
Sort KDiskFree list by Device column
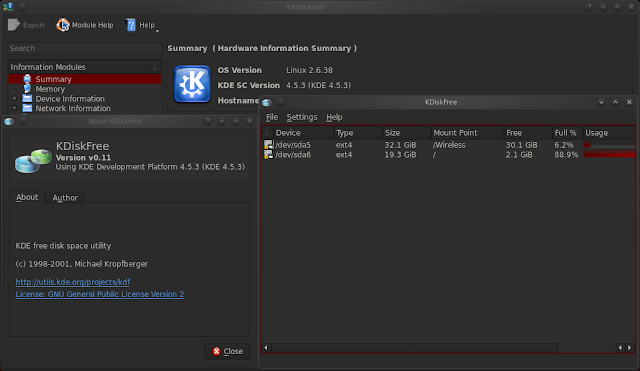coord(303,133)
